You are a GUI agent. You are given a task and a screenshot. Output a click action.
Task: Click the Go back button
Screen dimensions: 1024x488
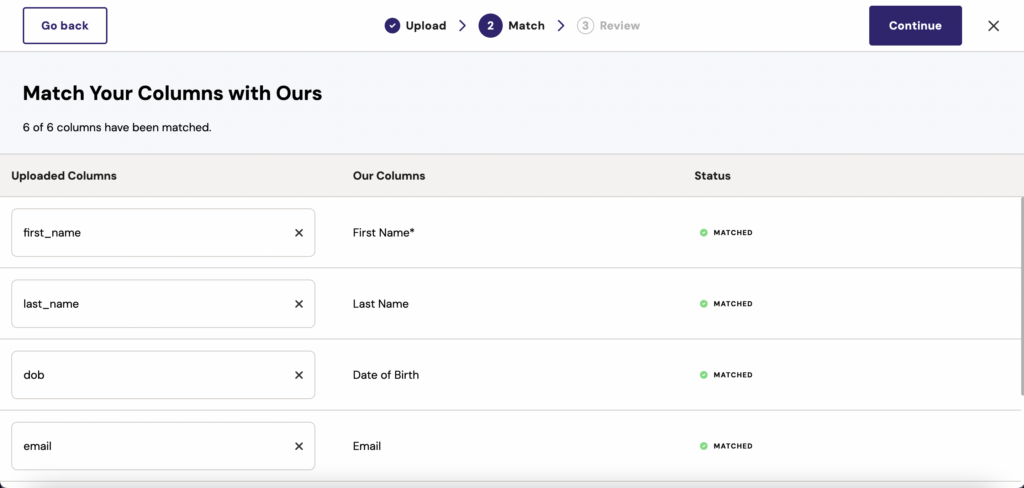click(65, 26)
